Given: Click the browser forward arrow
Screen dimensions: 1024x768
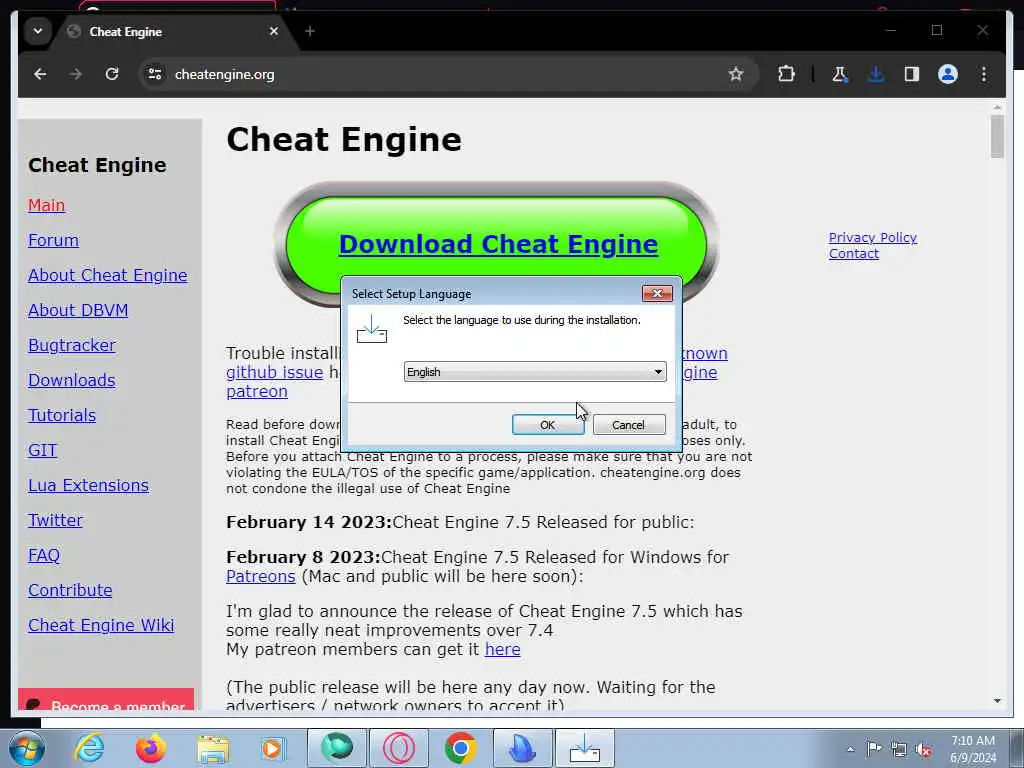Looking at the screenshot, I should click(x=76, y=74).
